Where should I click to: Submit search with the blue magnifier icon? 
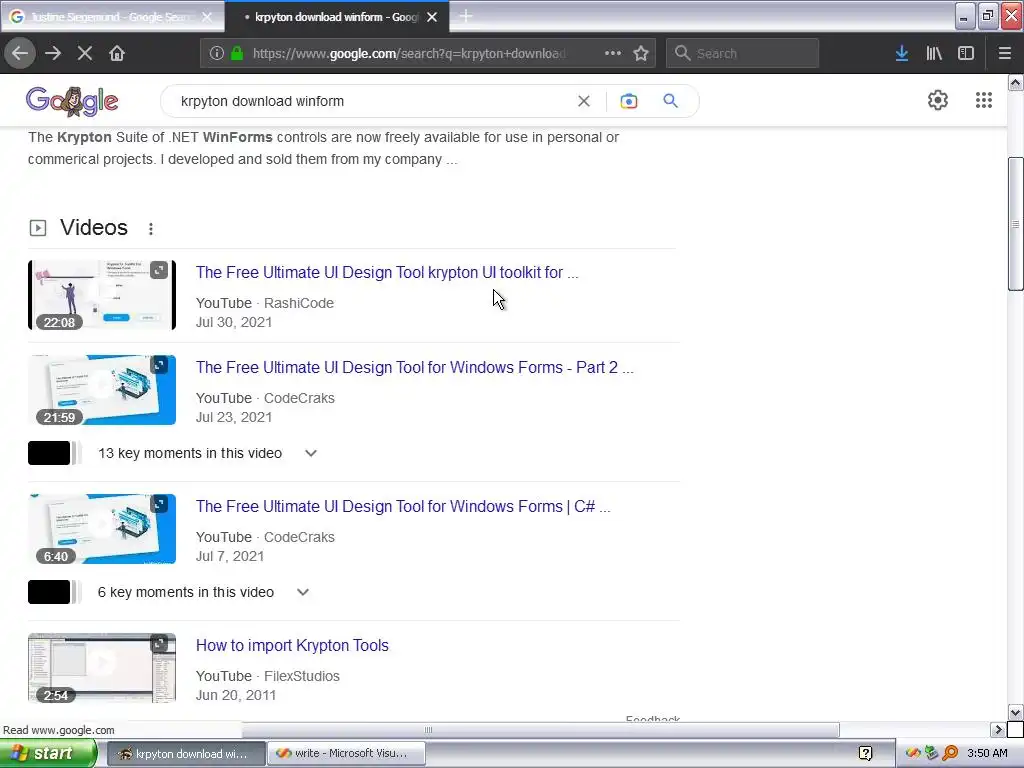[671, 101]
